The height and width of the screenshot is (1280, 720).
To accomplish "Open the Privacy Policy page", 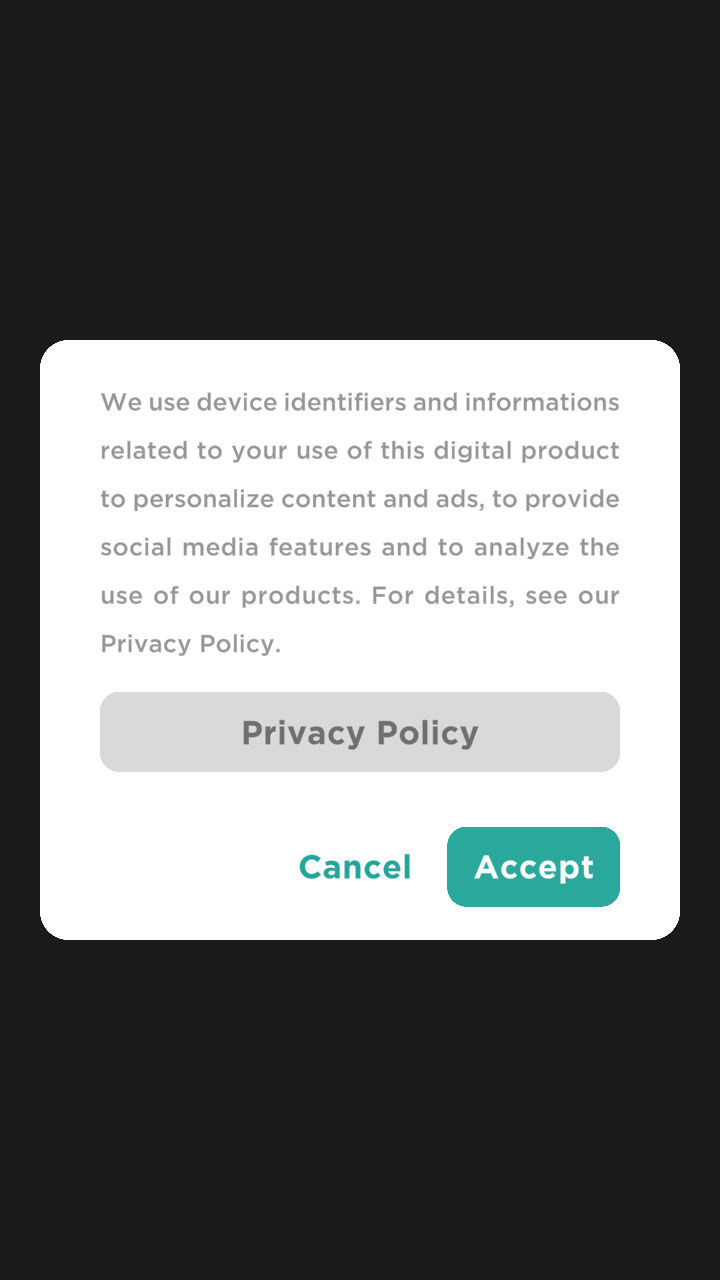I will (360, 732).
